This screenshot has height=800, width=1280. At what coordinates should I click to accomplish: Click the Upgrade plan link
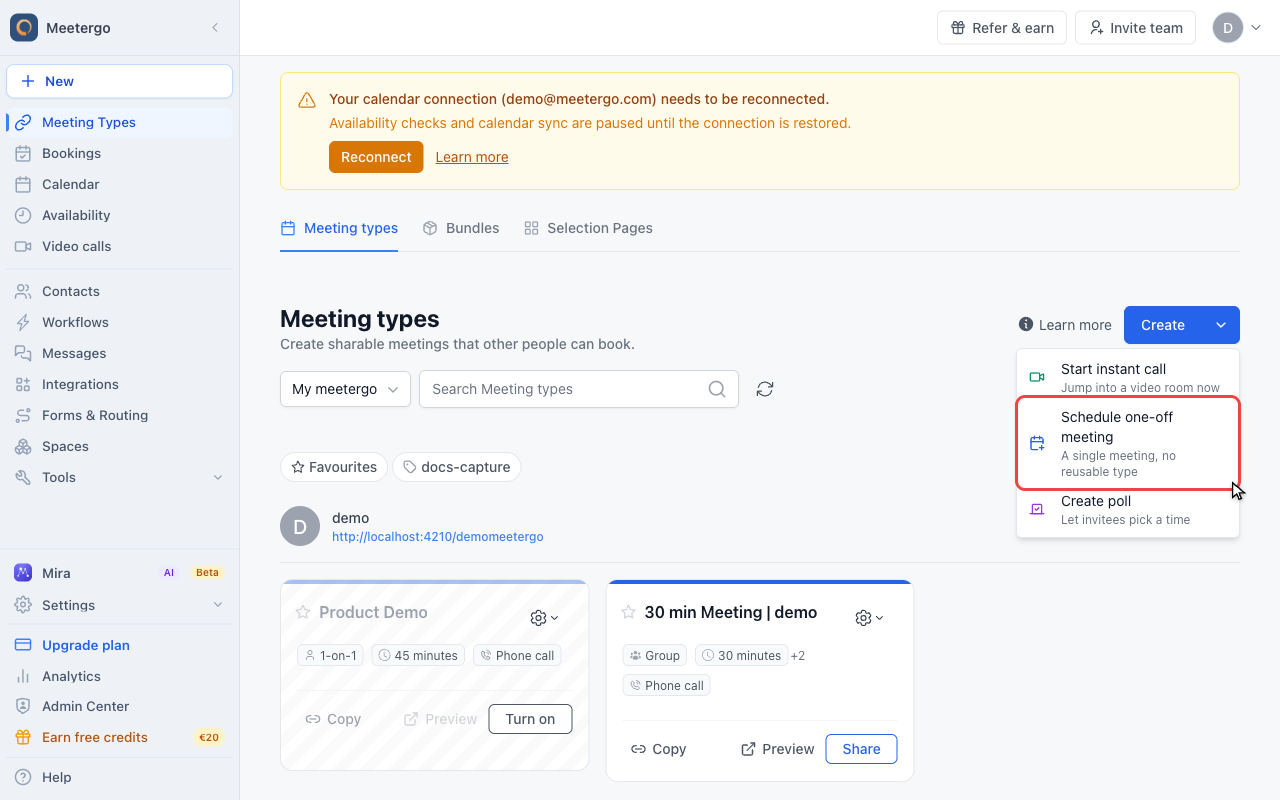(x=86, y=645)
